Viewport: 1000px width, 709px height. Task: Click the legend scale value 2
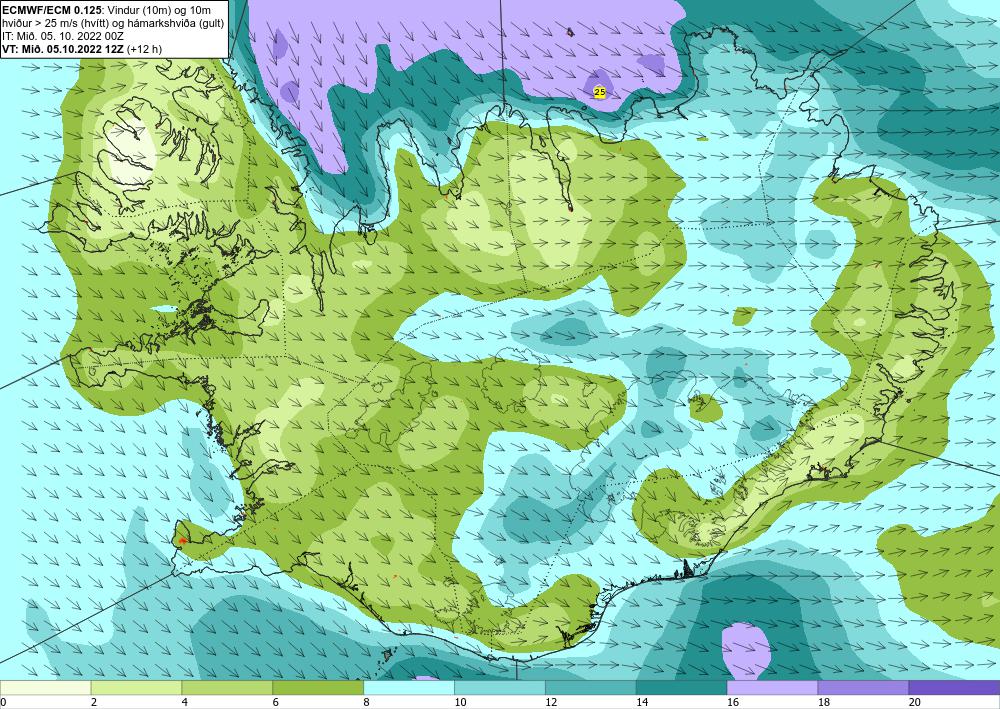pyautogui.click(x=94, y=703)
